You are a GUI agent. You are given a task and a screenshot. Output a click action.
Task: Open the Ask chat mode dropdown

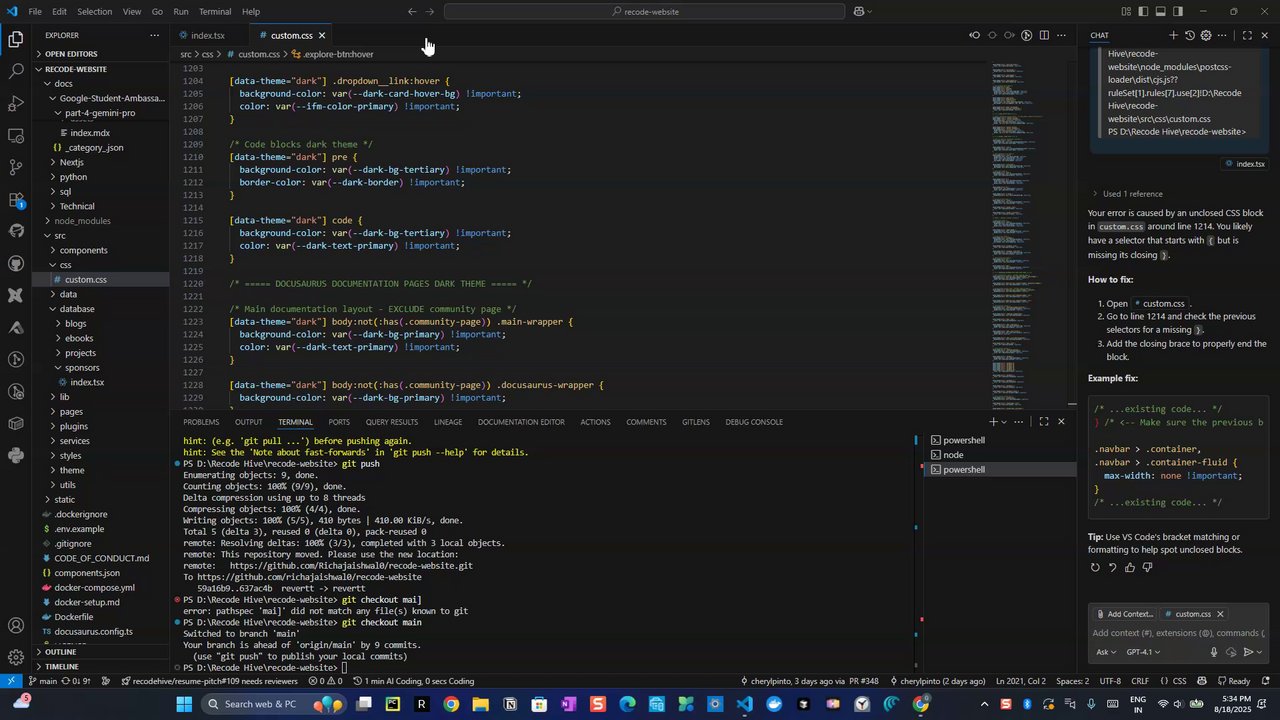(1106, 652)
